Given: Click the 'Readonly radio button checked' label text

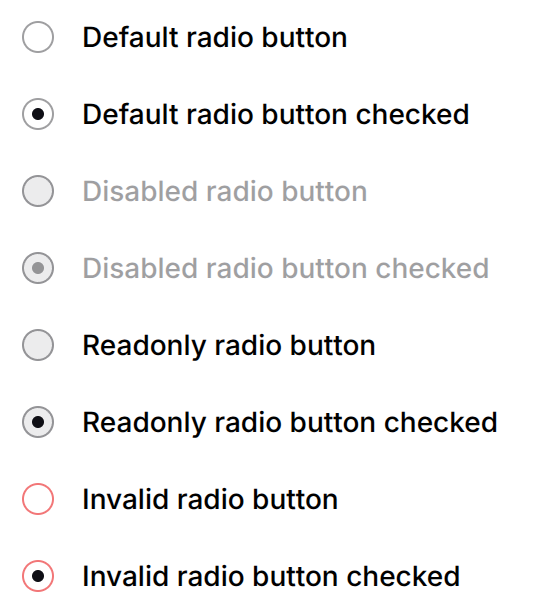Looking at the screenshot, I should point(290,424).
